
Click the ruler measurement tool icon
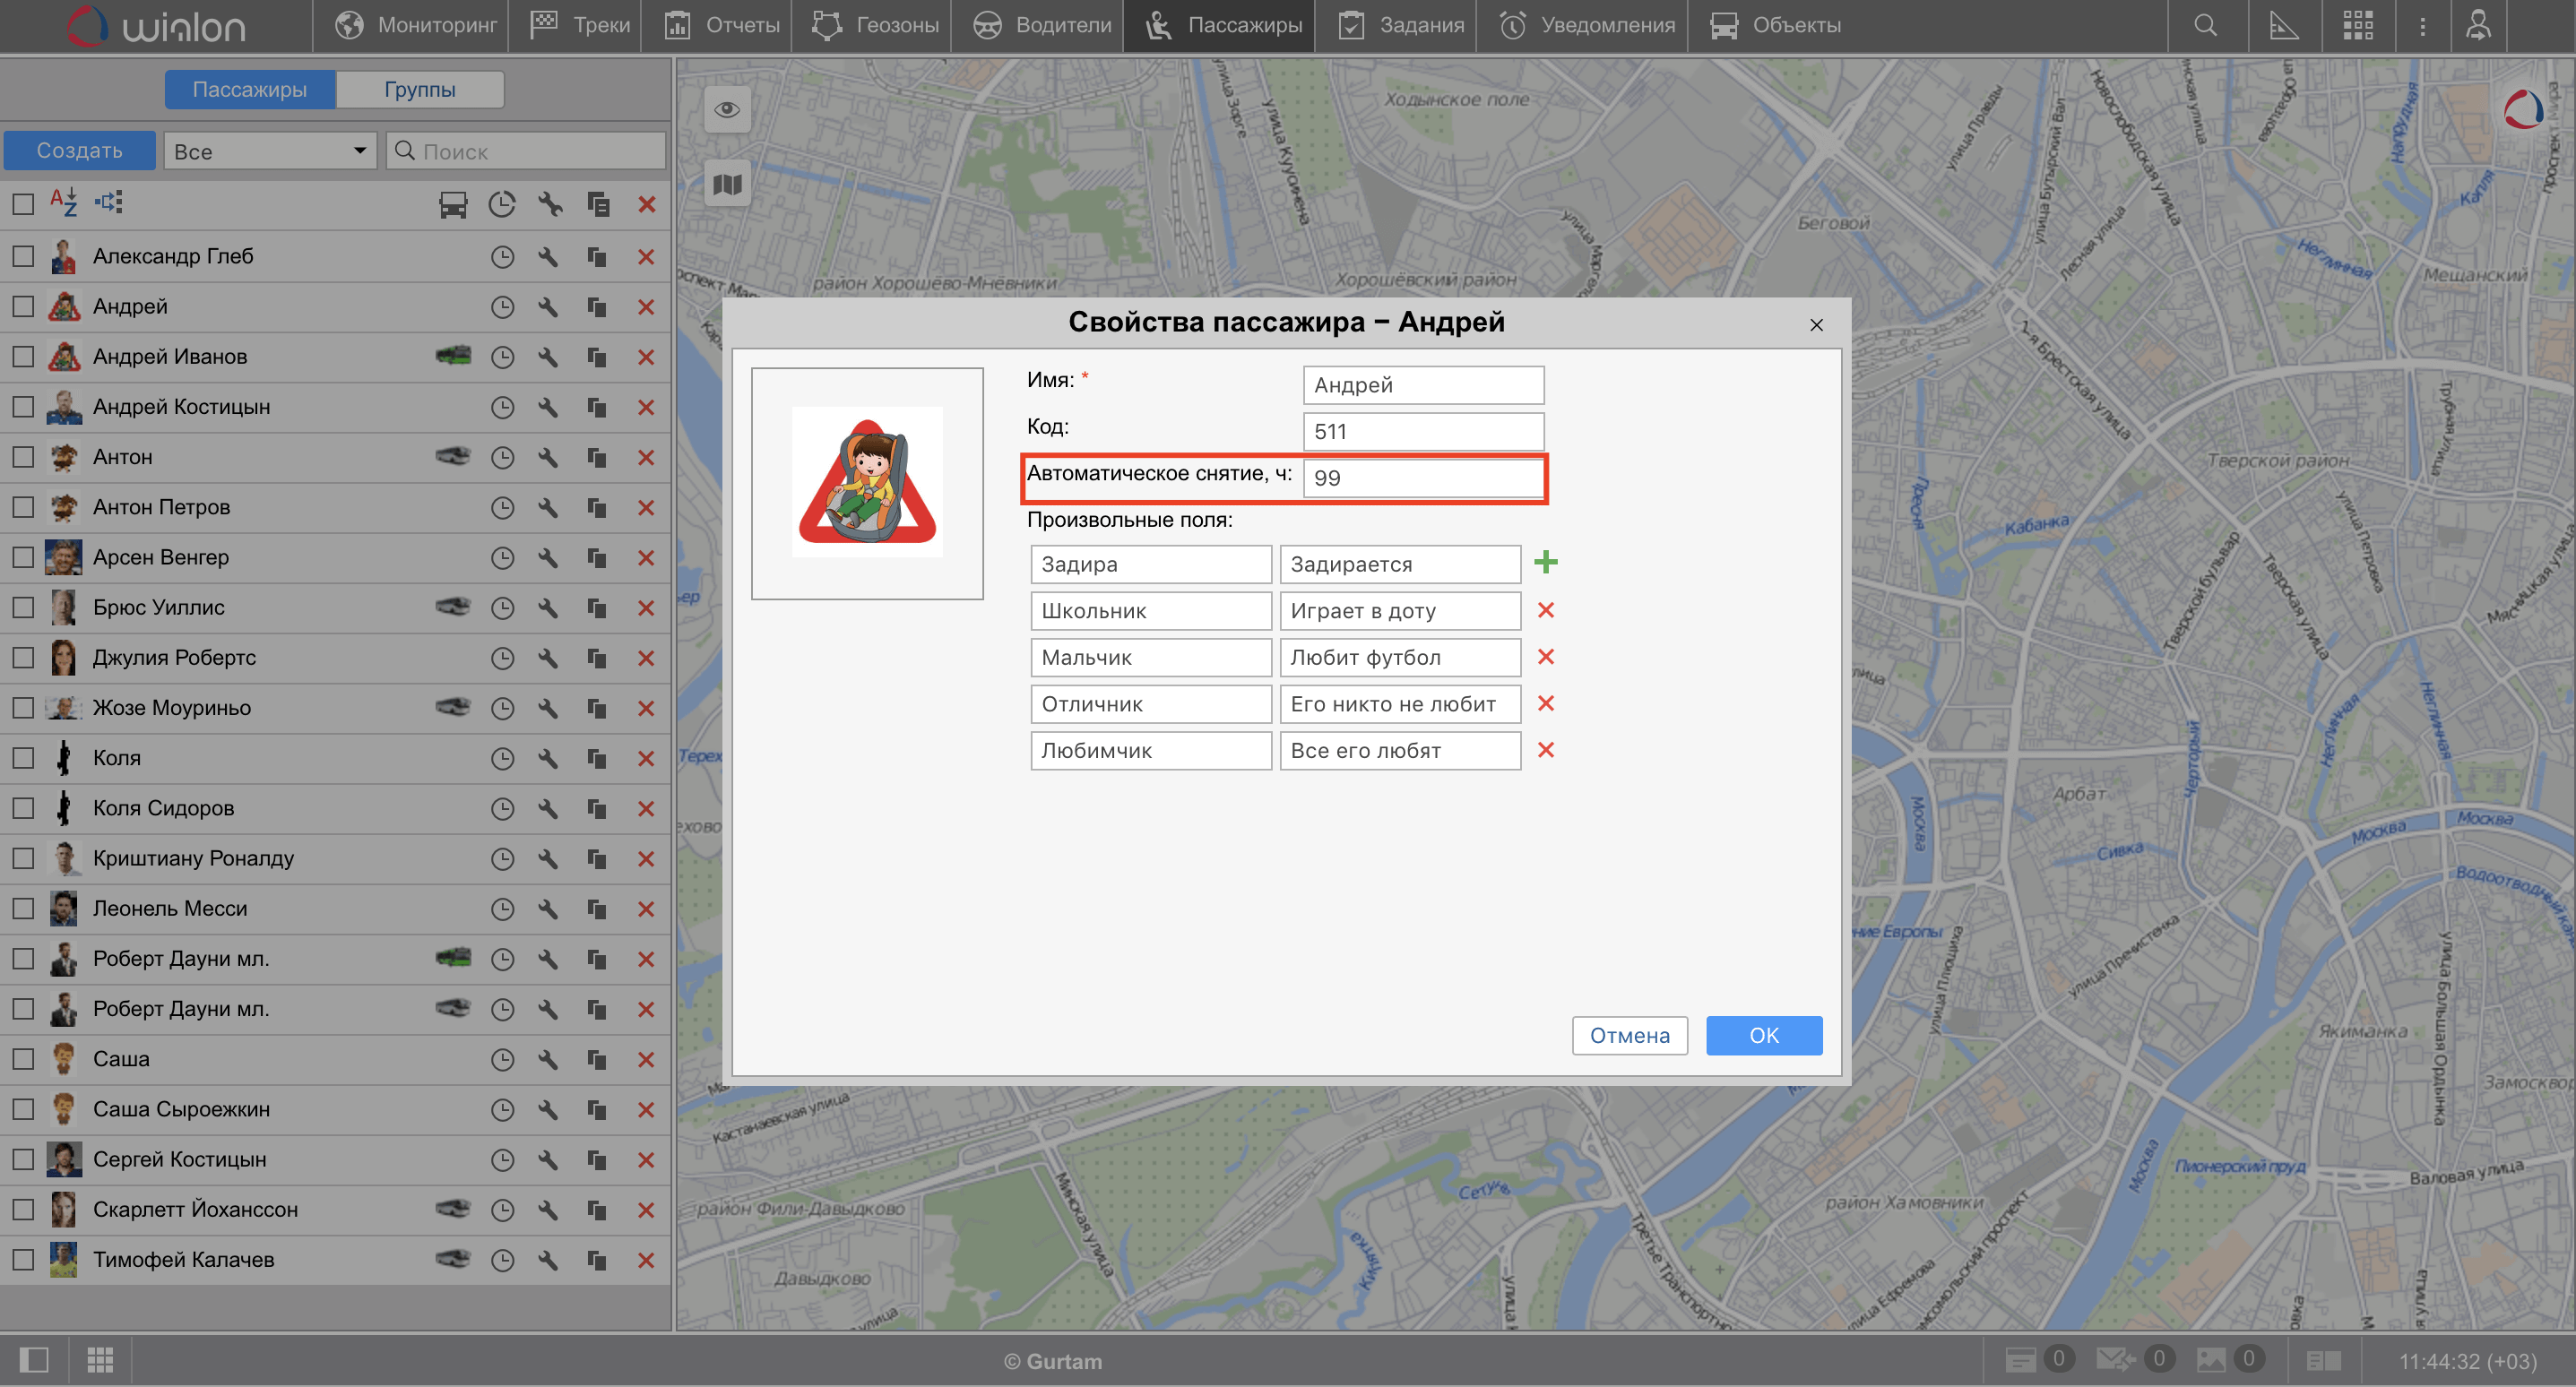pos(2283,26)
